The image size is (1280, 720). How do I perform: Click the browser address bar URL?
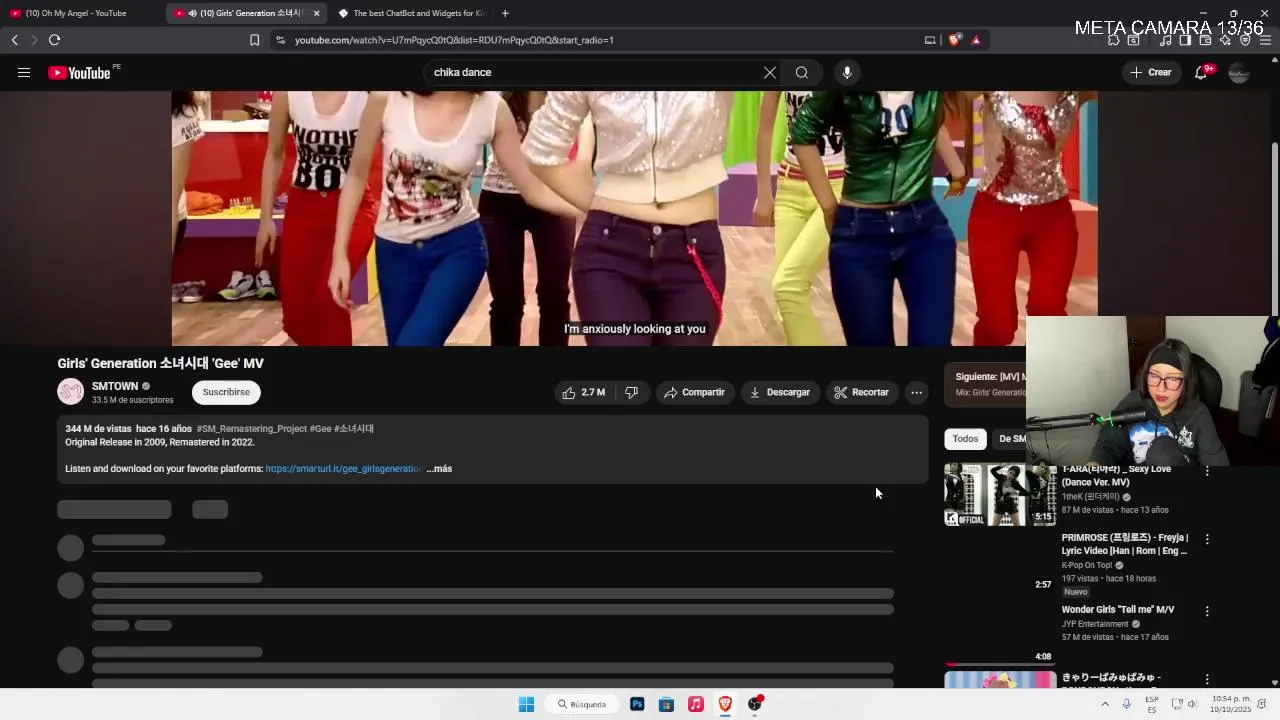click(454, 40)
